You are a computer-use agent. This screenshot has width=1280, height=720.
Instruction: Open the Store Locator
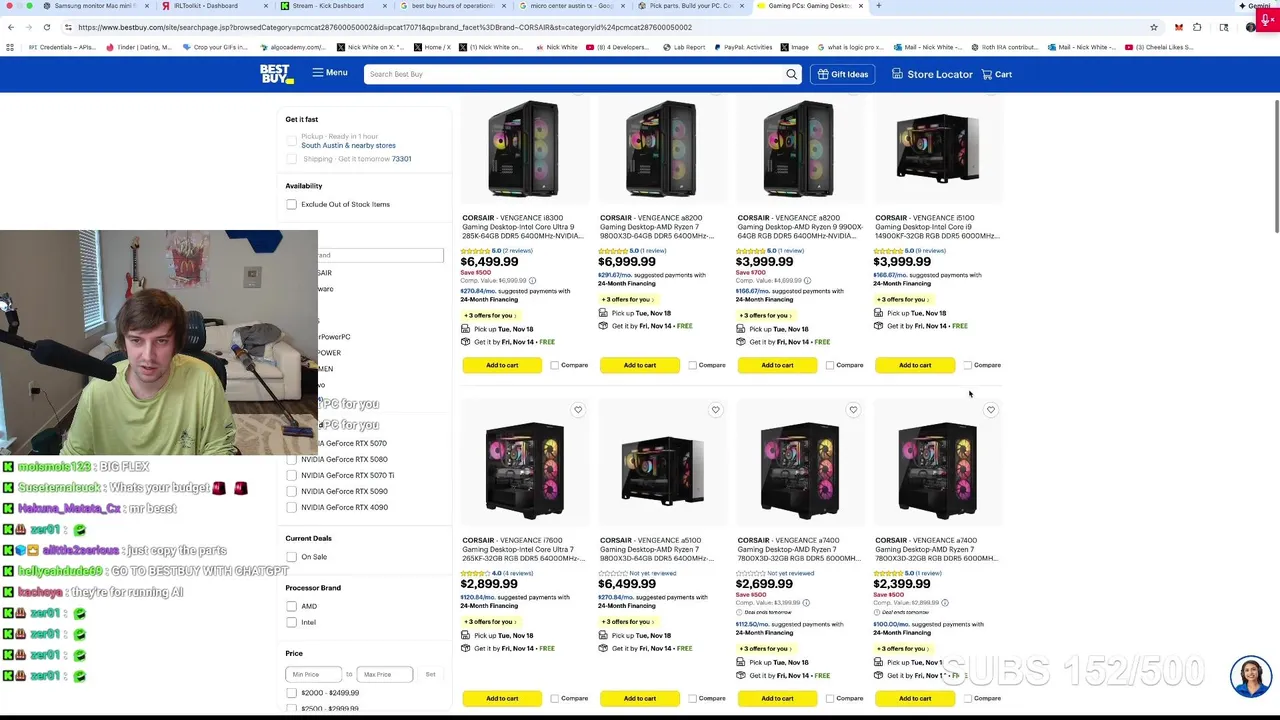[932, 74]
